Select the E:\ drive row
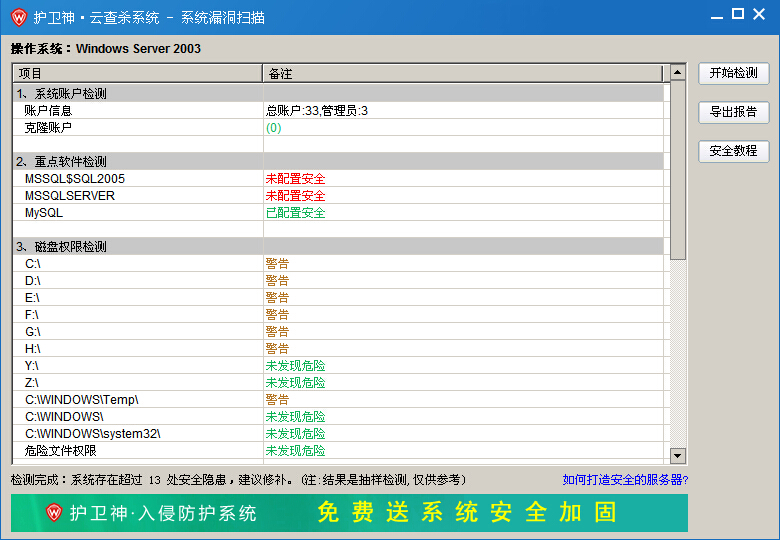This screenshot has height=540, width=780. coord(338,297)
